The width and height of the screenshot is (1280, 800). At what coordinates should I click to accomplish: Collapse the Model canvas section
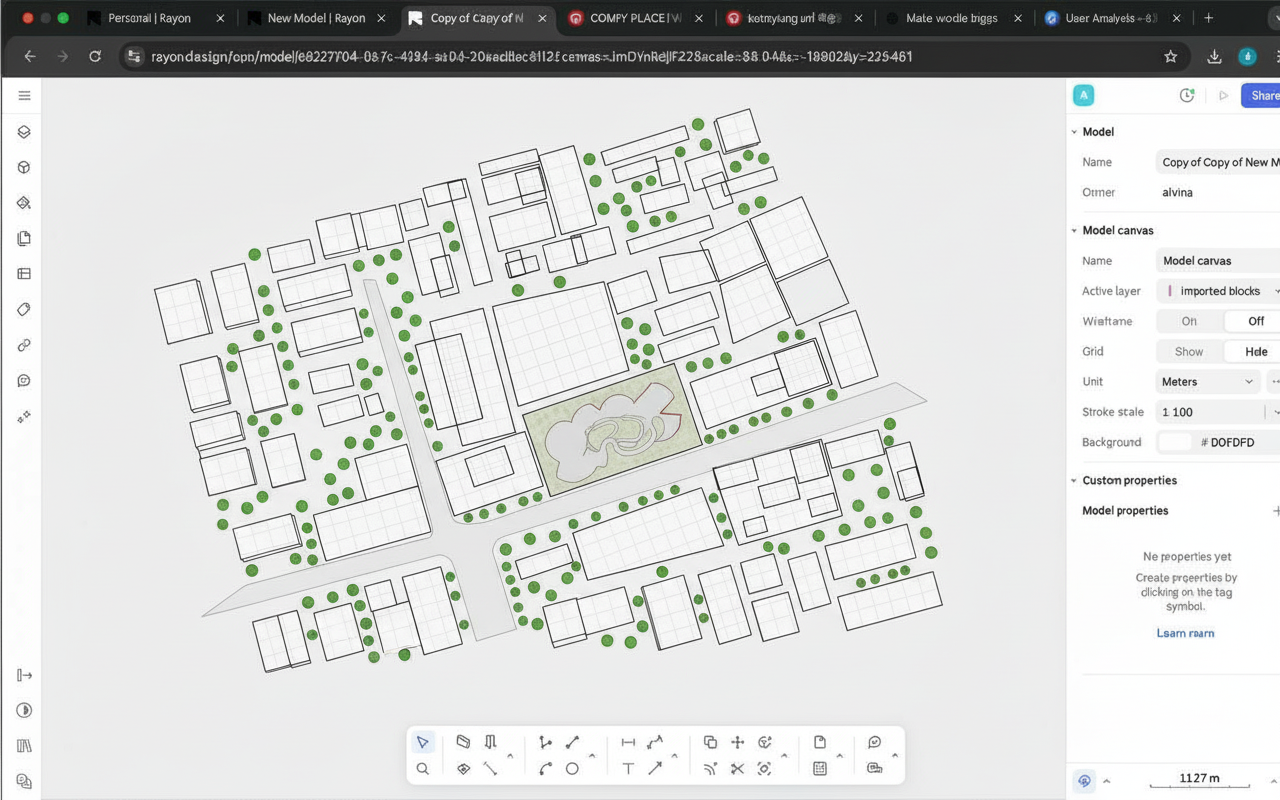click(x=1074, y=230)
